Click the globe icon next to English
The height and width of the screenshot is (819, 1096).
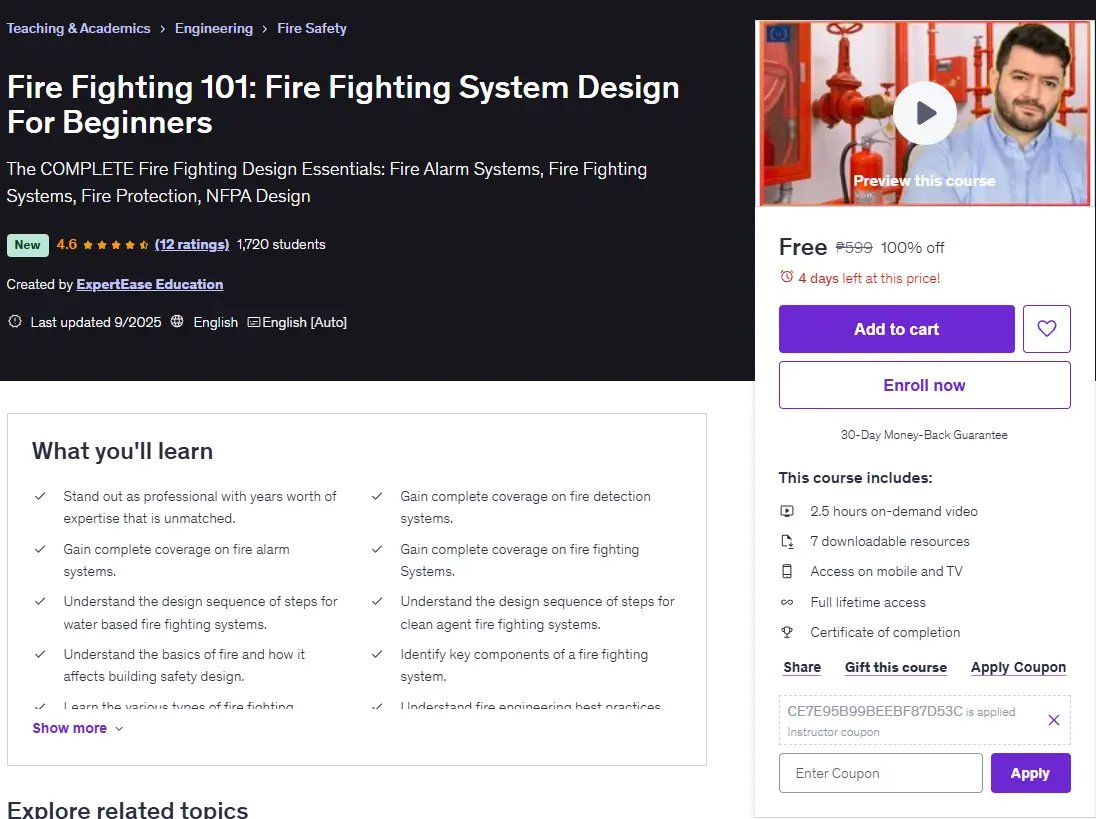178,321
